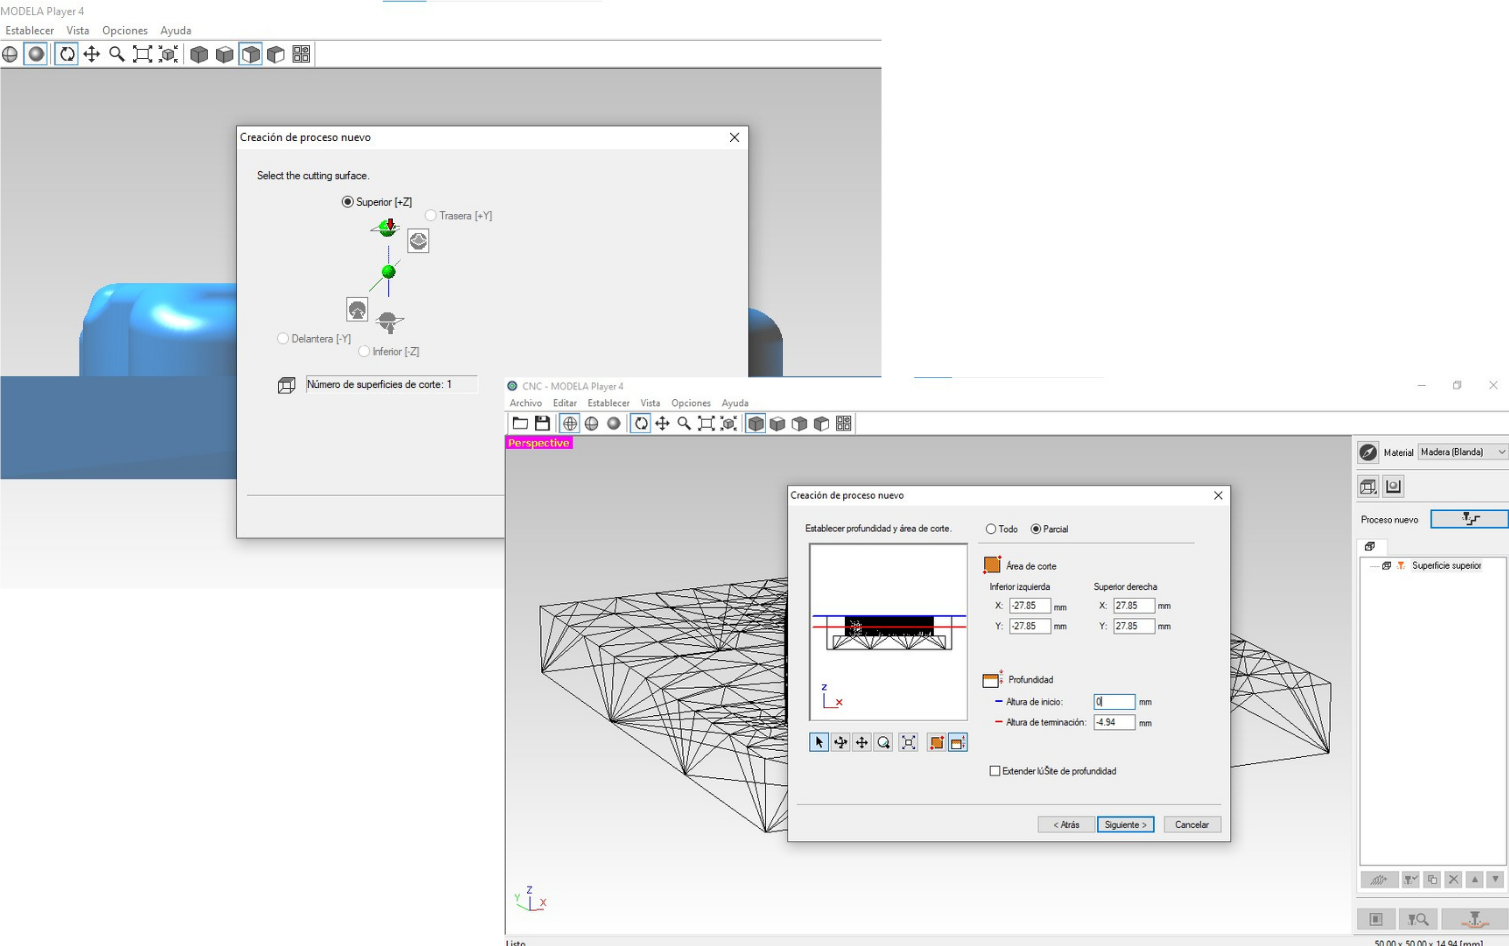The image size is (1509, 946).
Task: Select the Todo radio button
Action: (x=991, y=529)
